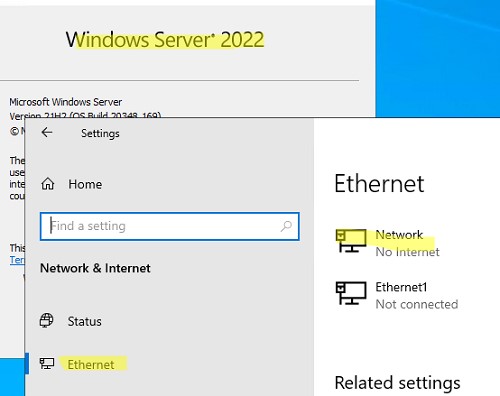The width and height of the screenshot is (500, 396).
Task: Go back using the Settings back arrow
Action: (47, 132)
